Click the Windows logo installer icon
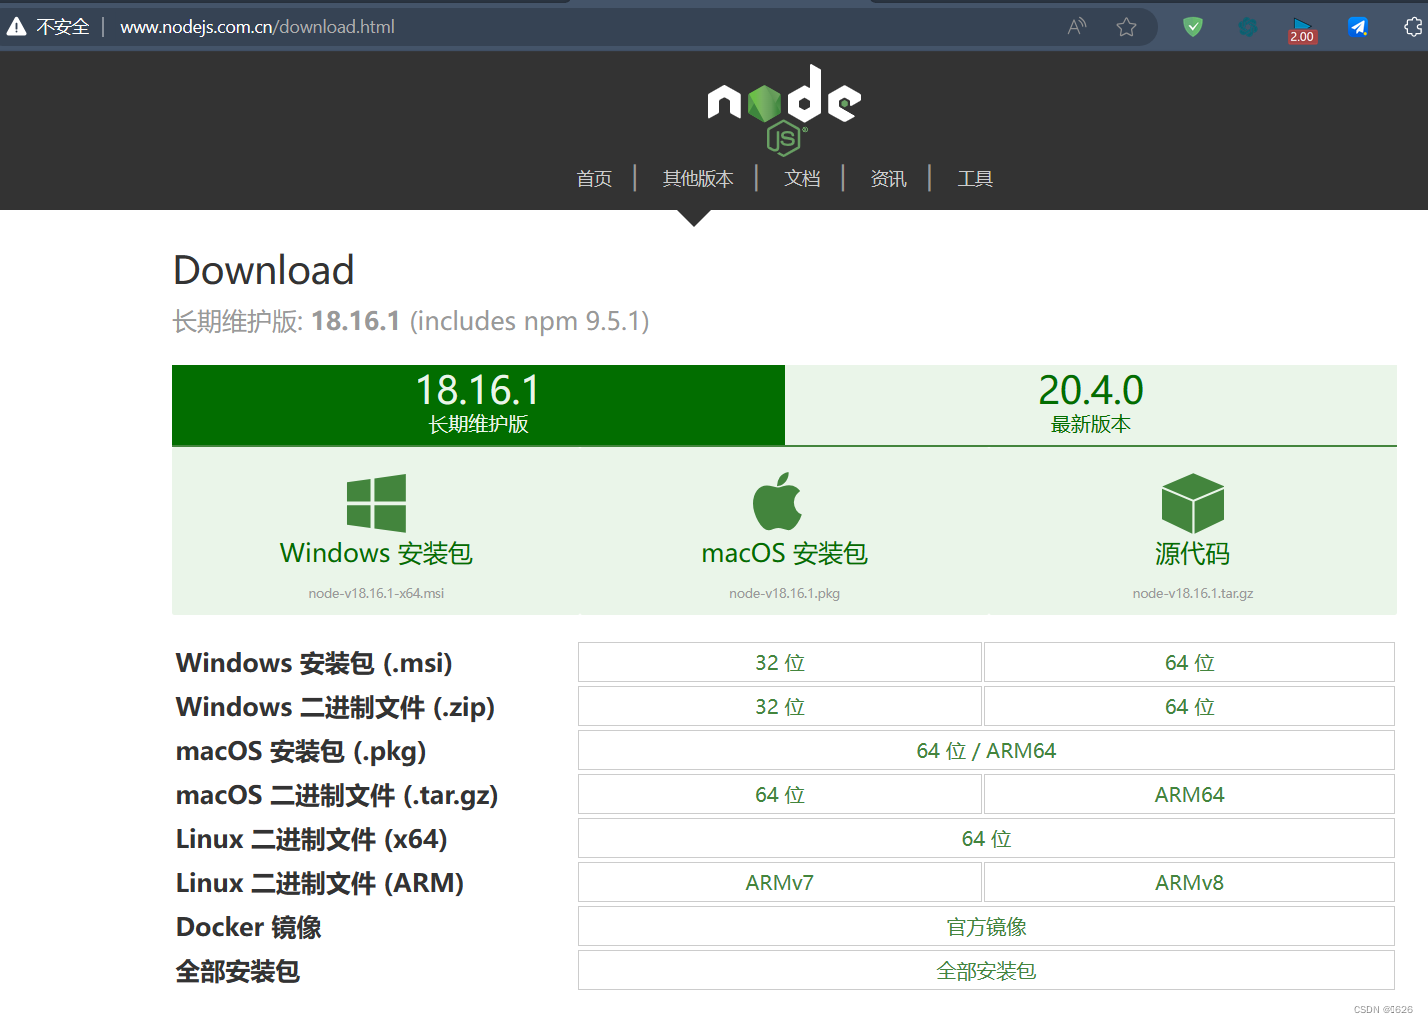 pyautogui.click(x=376, y=503)
